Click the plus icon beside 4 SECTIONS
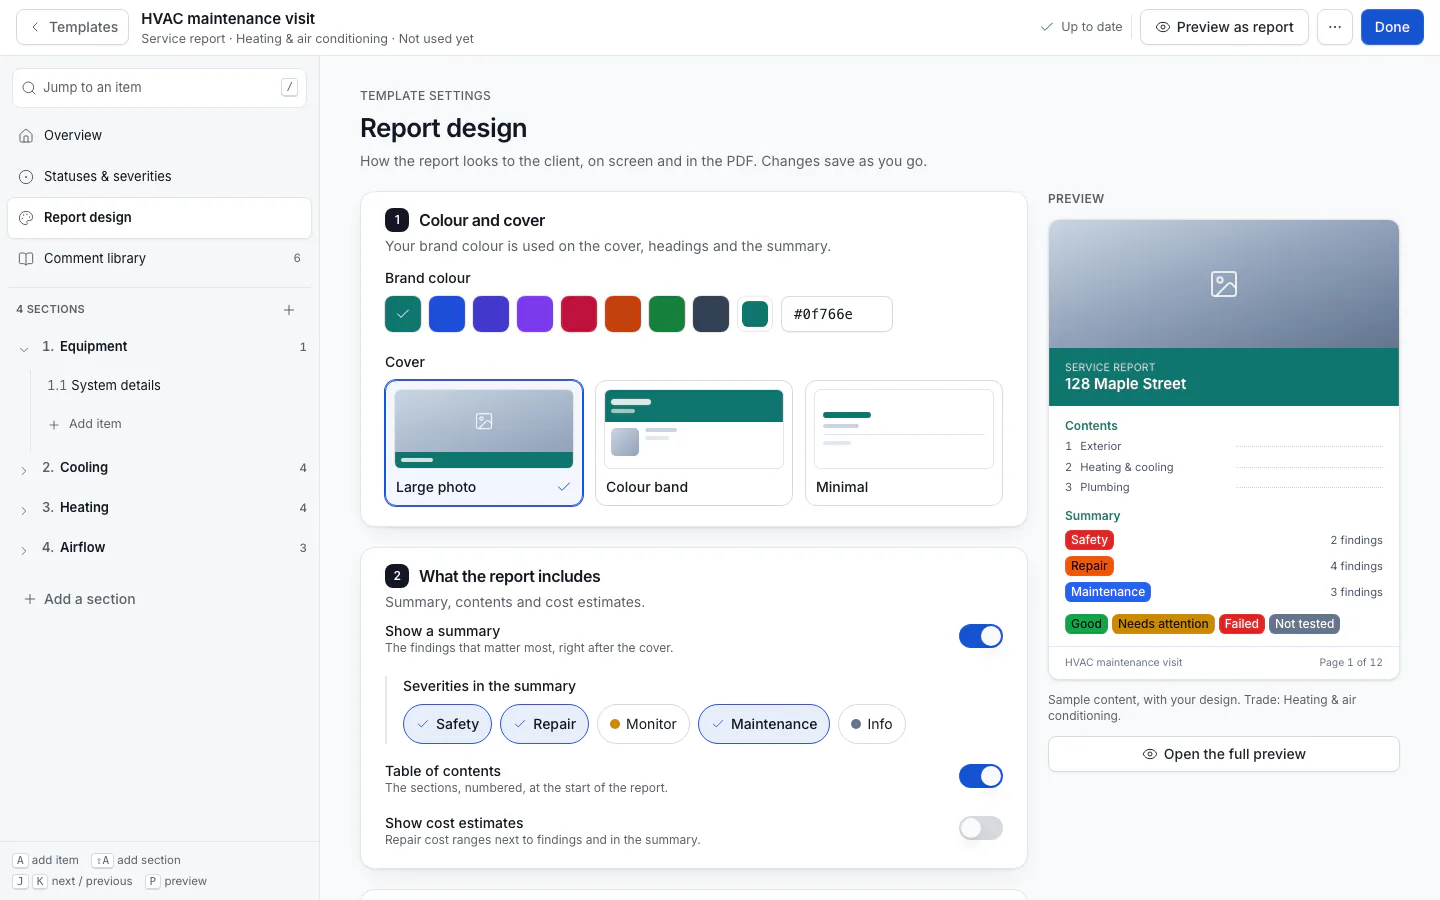 tap(289, 310)
